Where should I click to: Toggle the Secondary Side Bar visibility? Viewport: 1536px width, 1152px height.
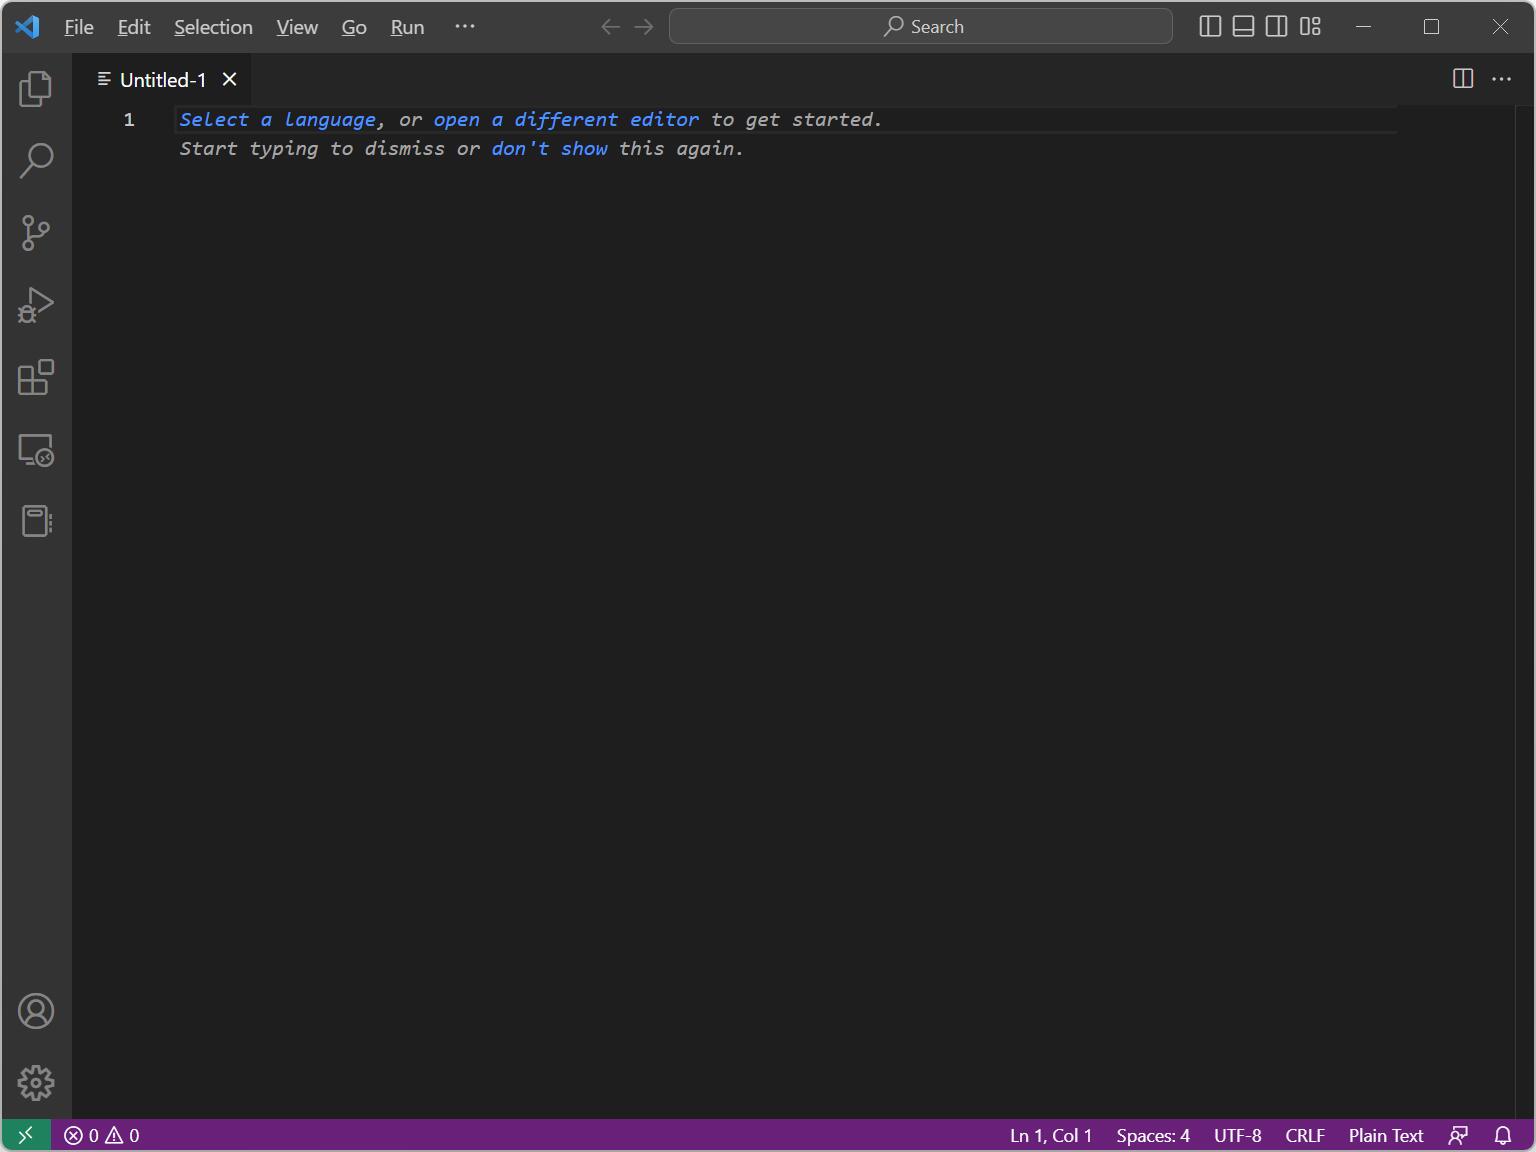[x=1275, y=26]
